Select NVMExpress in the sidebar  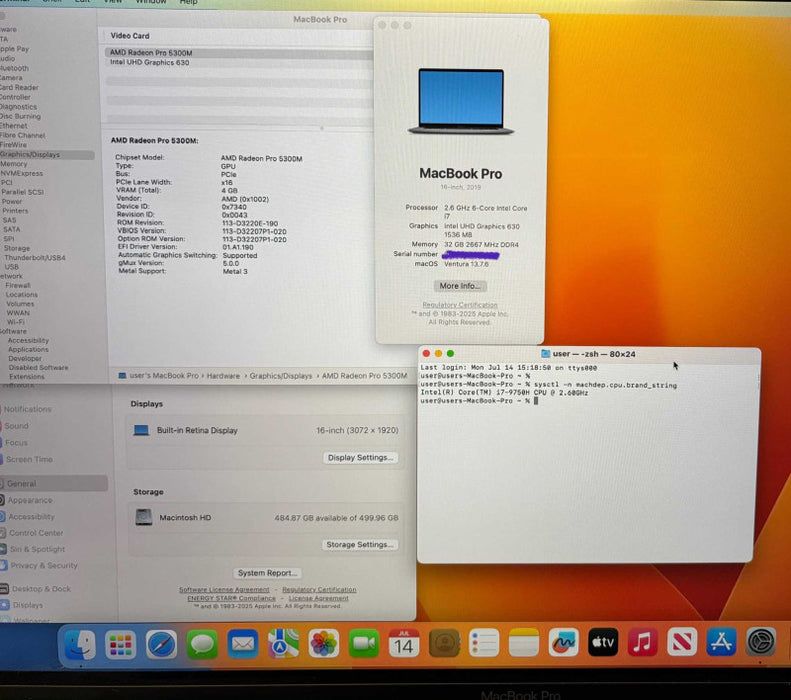click(x=22, y=173)
